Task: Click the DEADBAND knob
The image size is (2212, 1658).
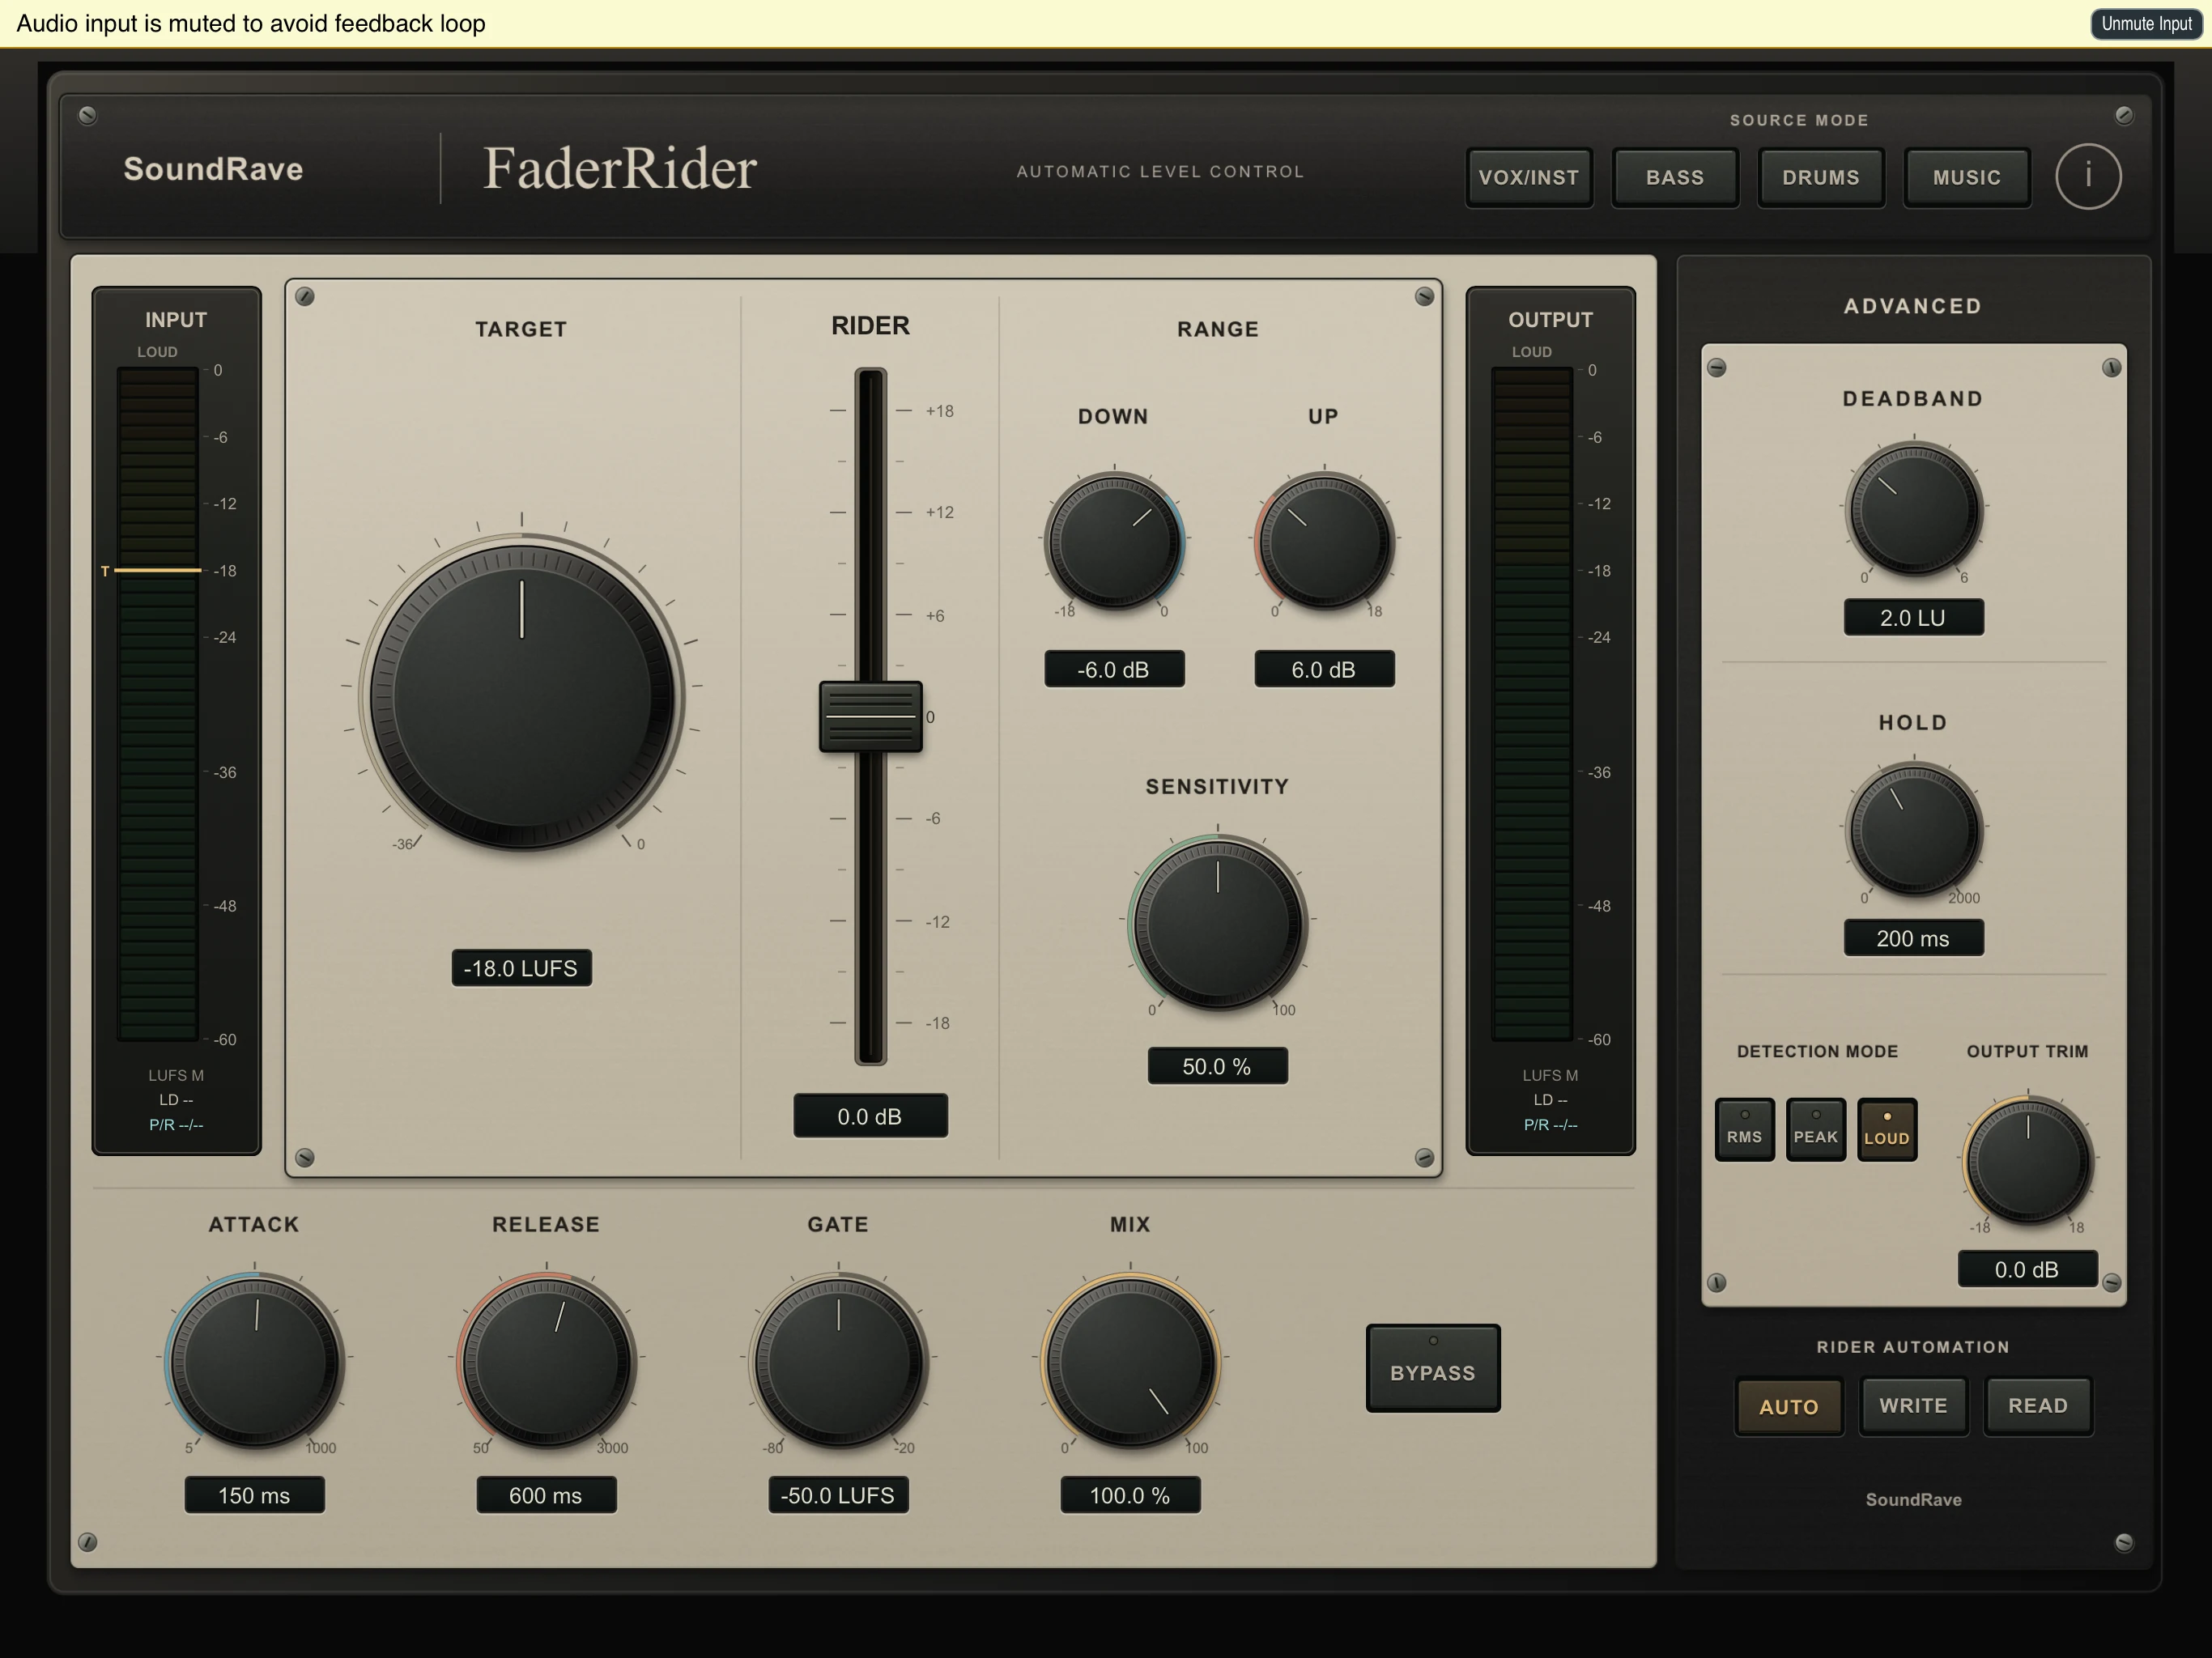Action: pos(1913,509)
